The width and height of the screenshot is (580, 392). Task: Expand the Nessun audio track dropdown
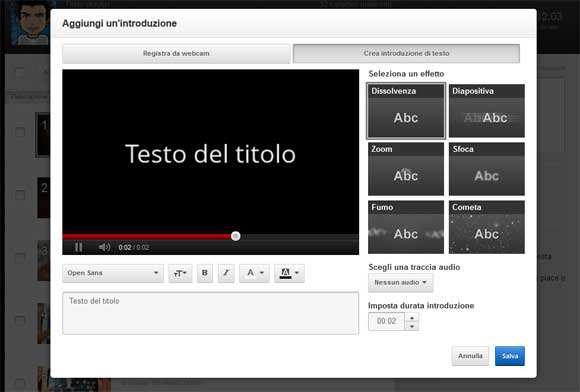(400, 283)
